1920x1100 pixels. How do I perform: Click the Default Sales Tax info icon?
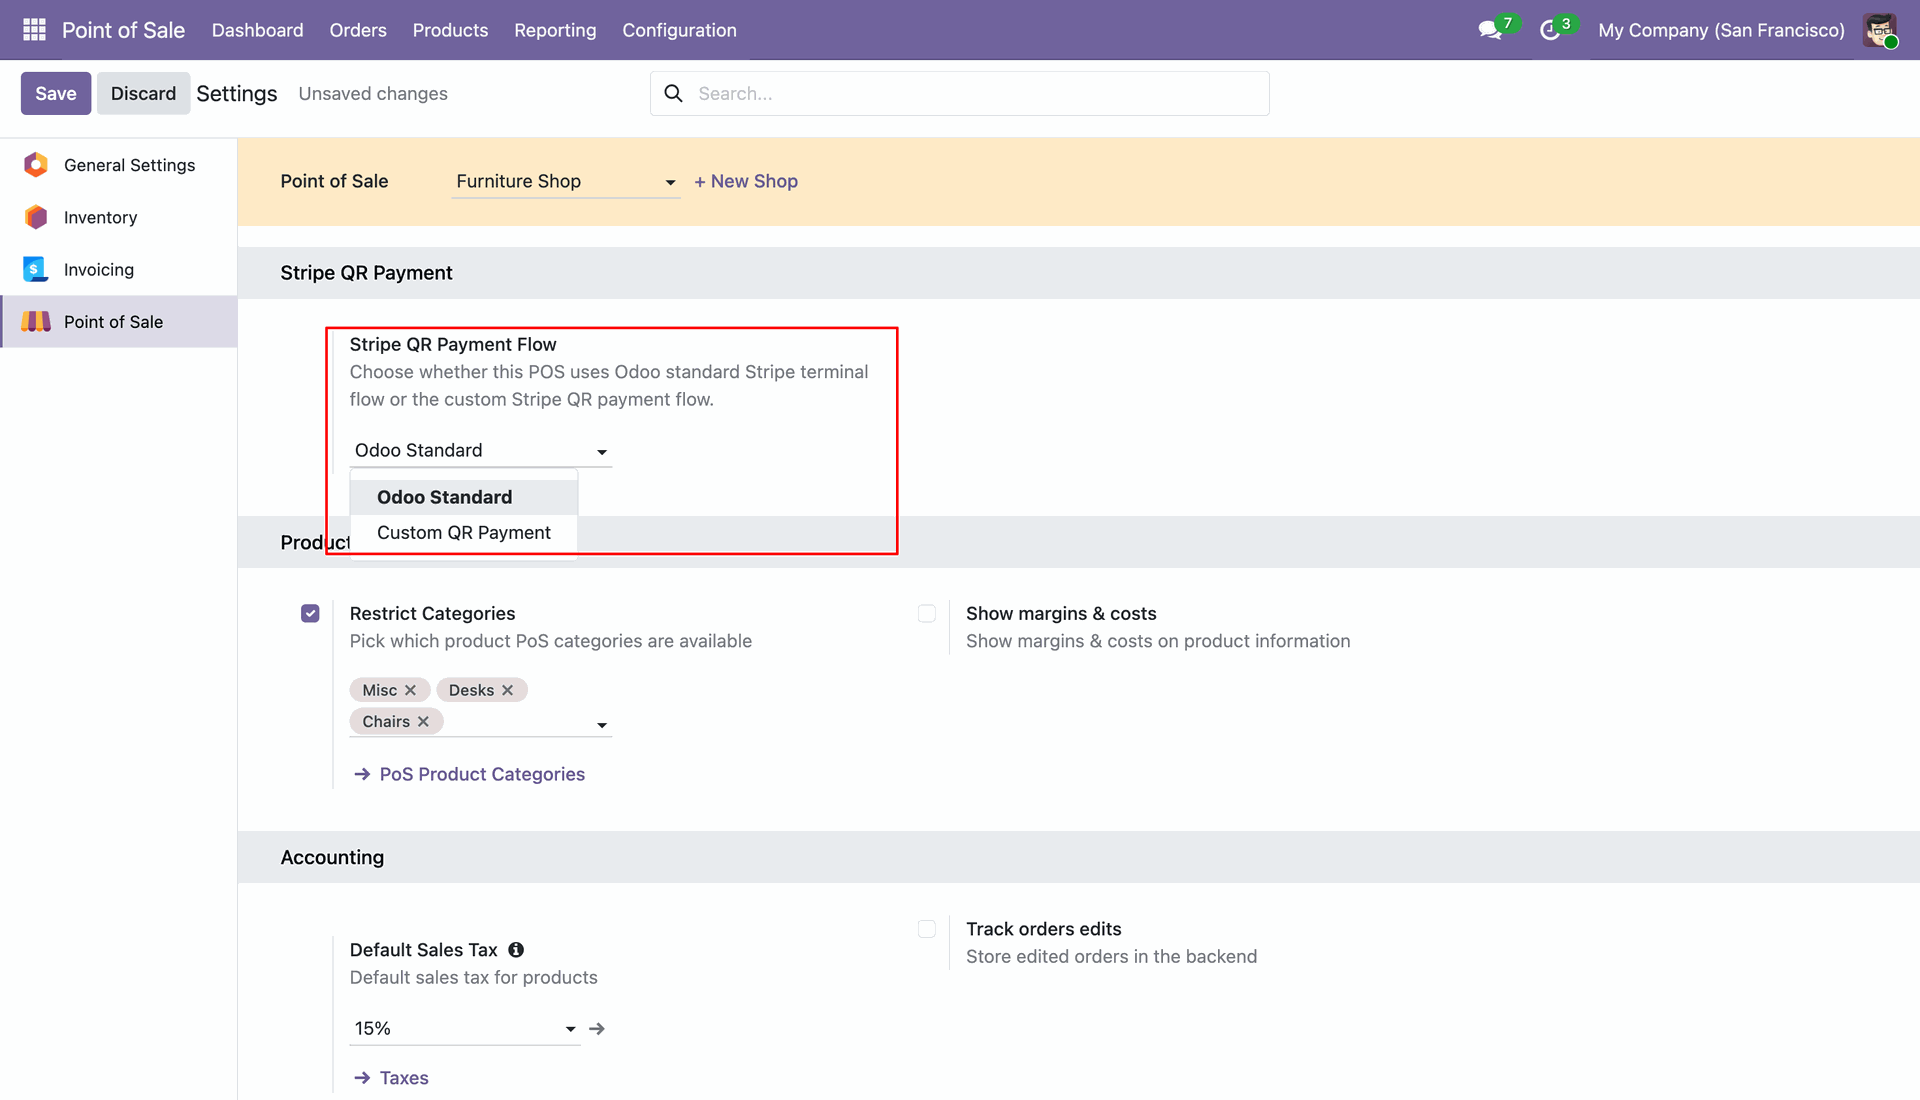516,950
